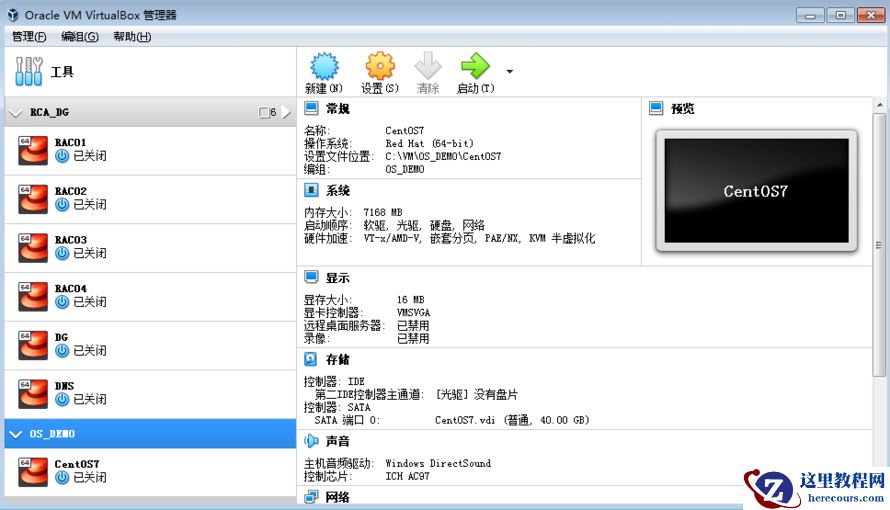Click RAC01 powered-off status icon
The height and width of the screenshot is (510, 890).
coord(62,156)
